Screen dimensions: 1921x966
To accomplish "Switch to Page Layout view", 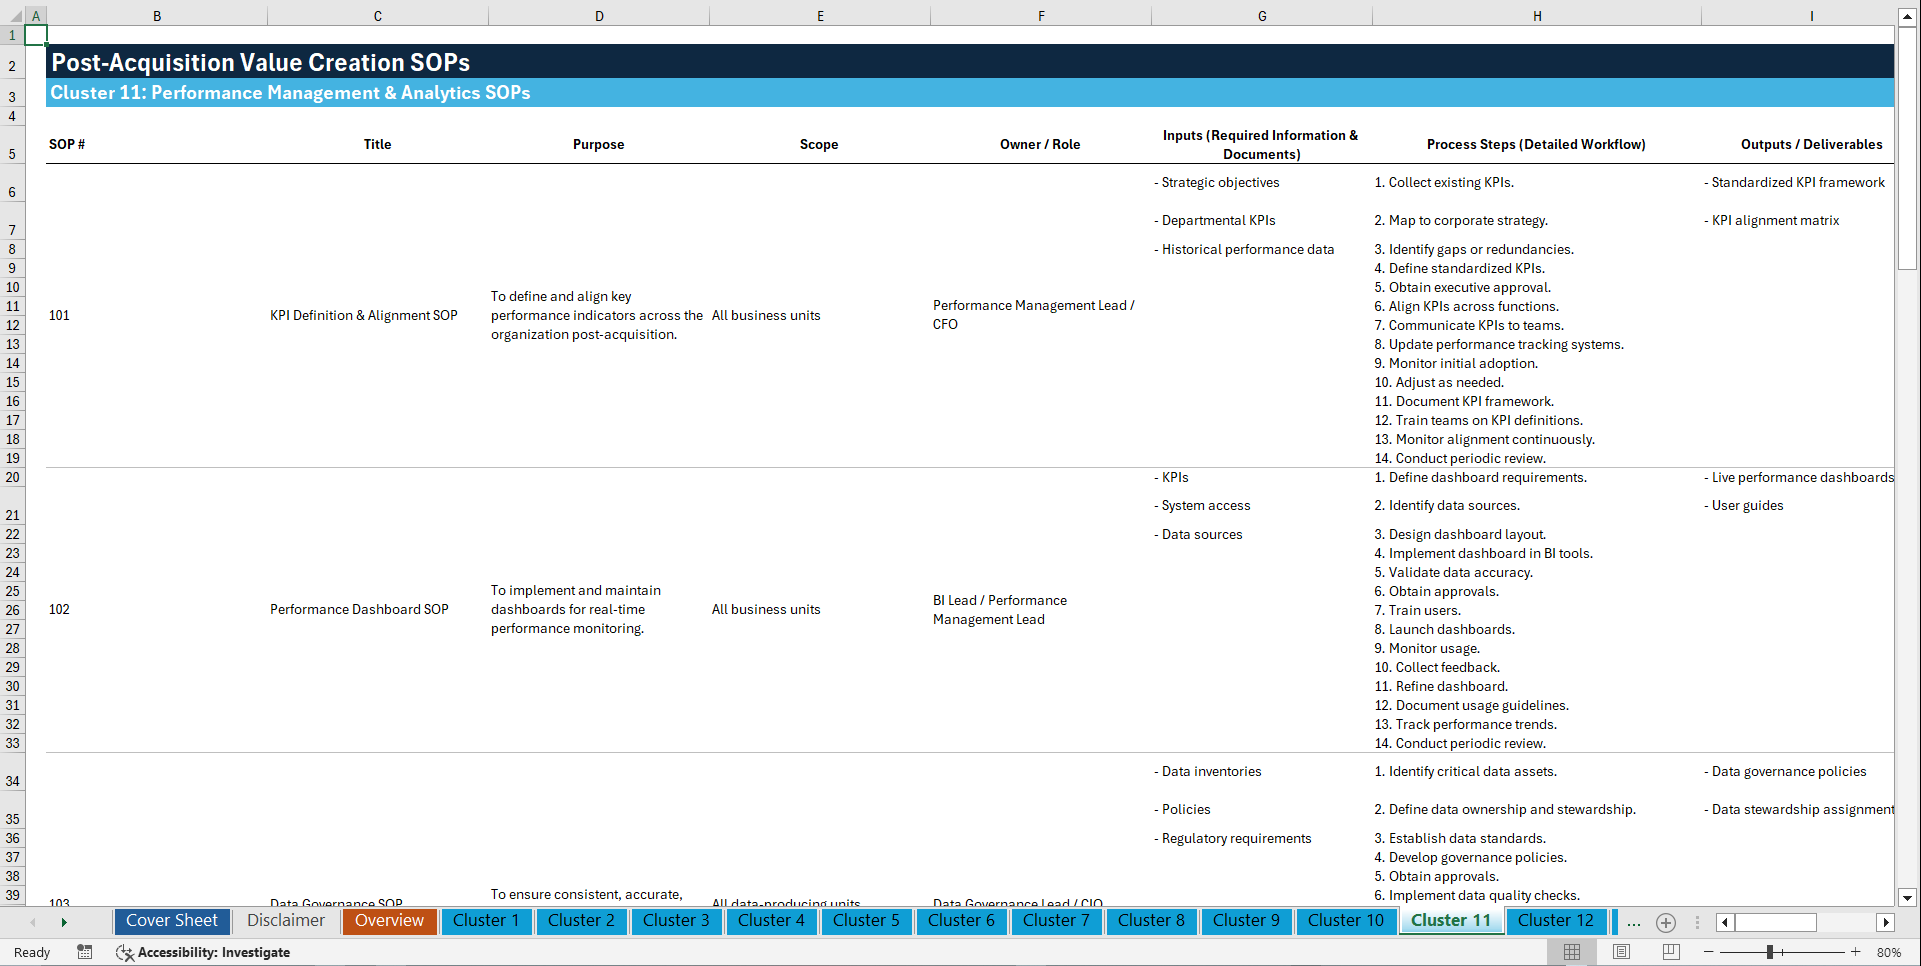I will tap(1620, 952).
